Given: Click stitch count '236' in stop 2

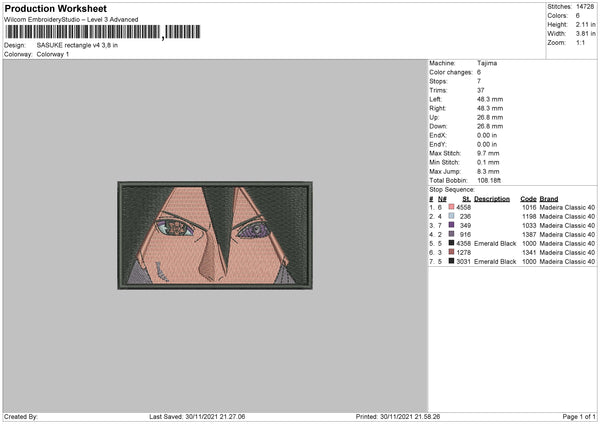Looking at the screenshot, I should point(465,216).
